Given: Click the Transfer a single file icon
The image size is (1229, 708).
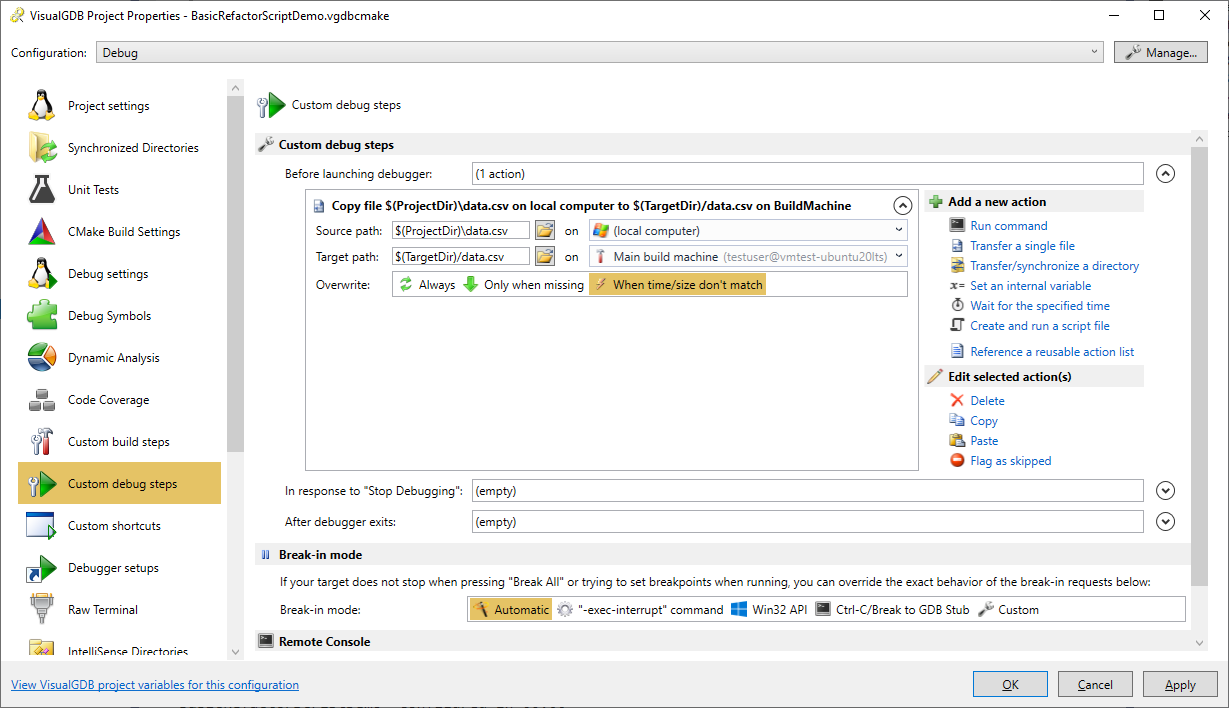Looking at the screenshot, I should point(957,246).
